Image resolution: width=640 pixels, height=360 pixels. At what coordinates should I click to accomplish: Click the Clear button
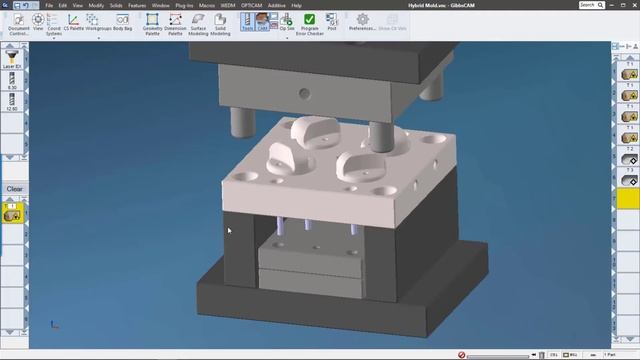tap(15, 189)
